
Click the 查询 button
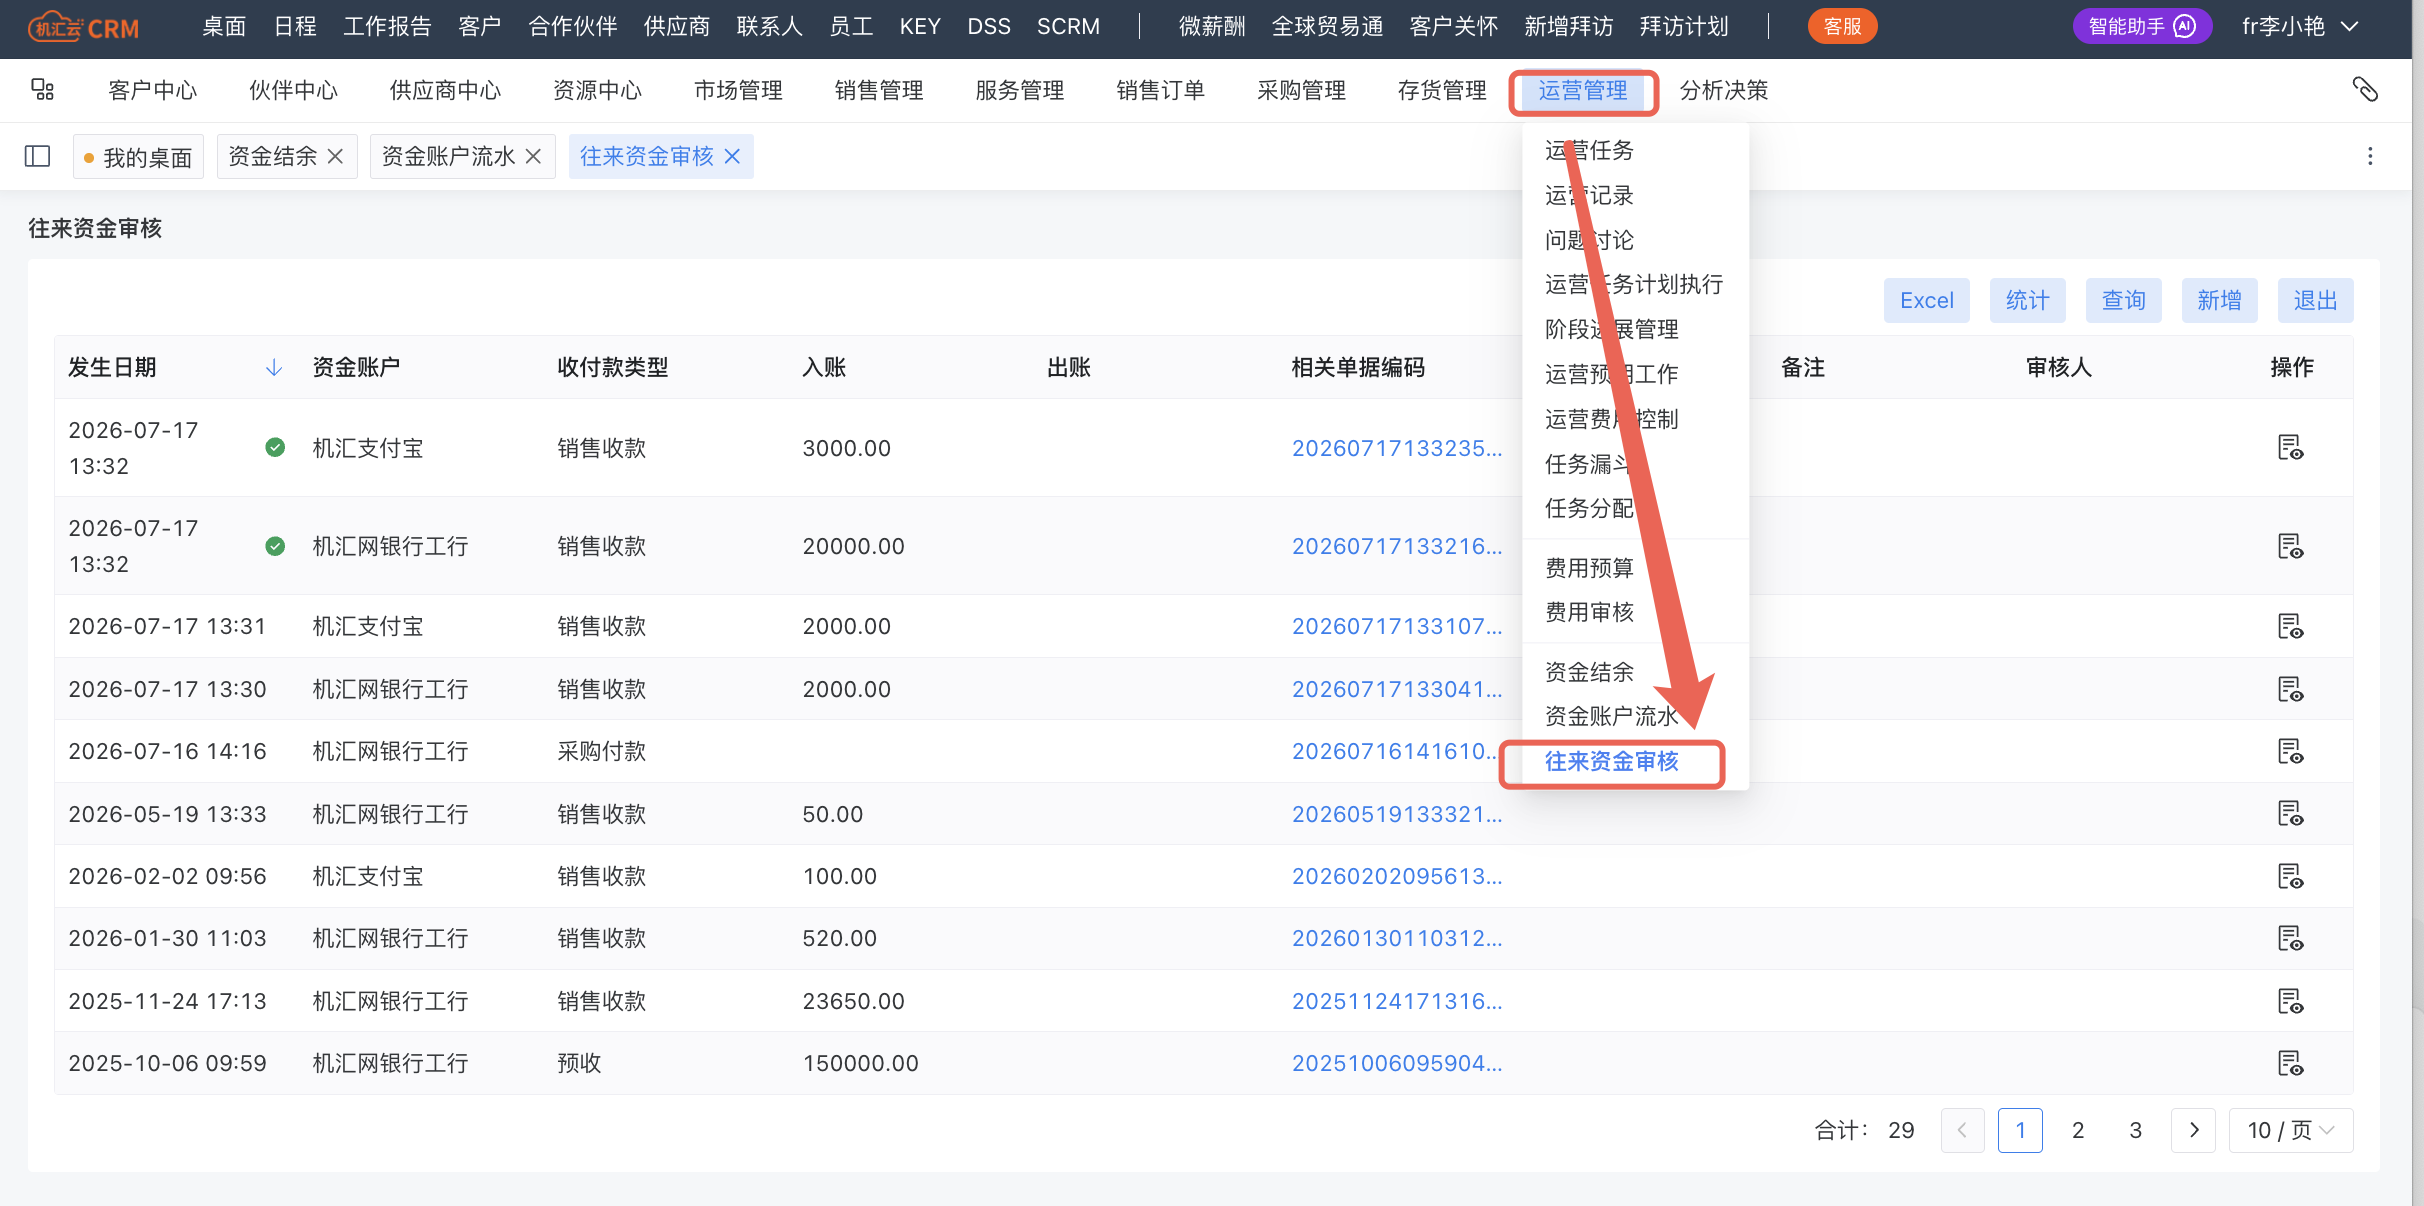[x=2123, y=300]
